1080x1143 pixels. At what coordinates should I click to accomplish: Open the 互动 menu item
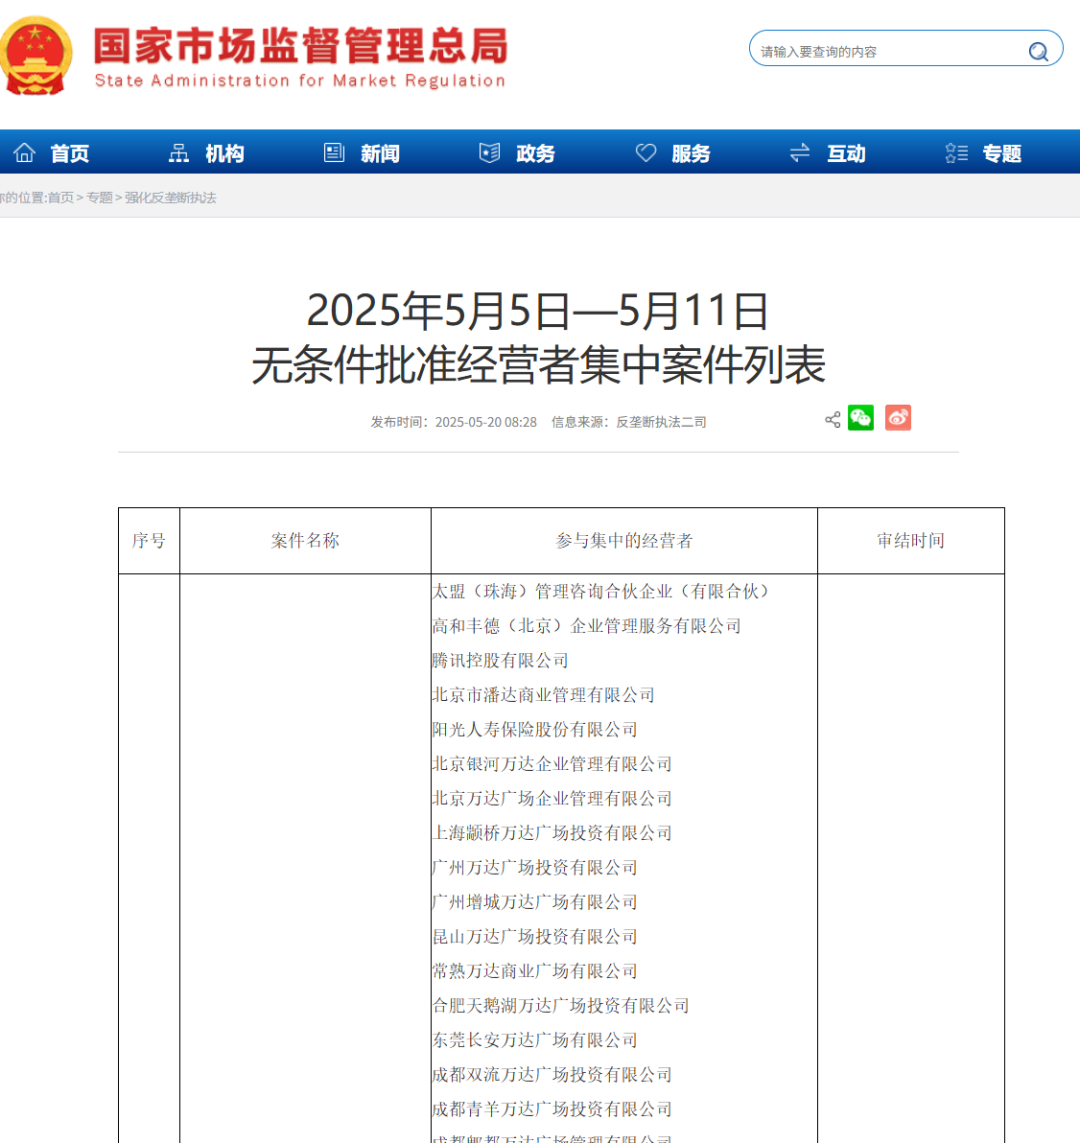click(x=846, y=153)
